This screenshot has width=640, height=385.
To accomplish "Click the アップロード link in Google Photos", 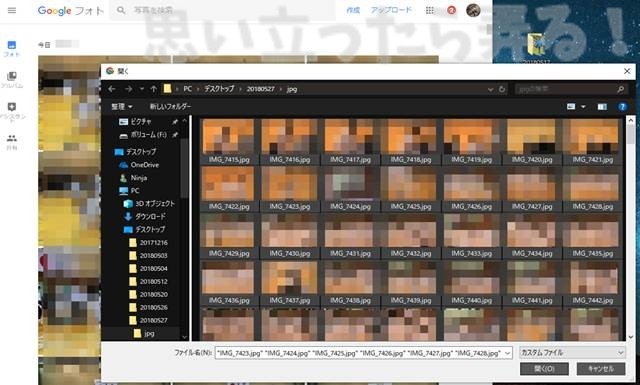I will 391,10.
